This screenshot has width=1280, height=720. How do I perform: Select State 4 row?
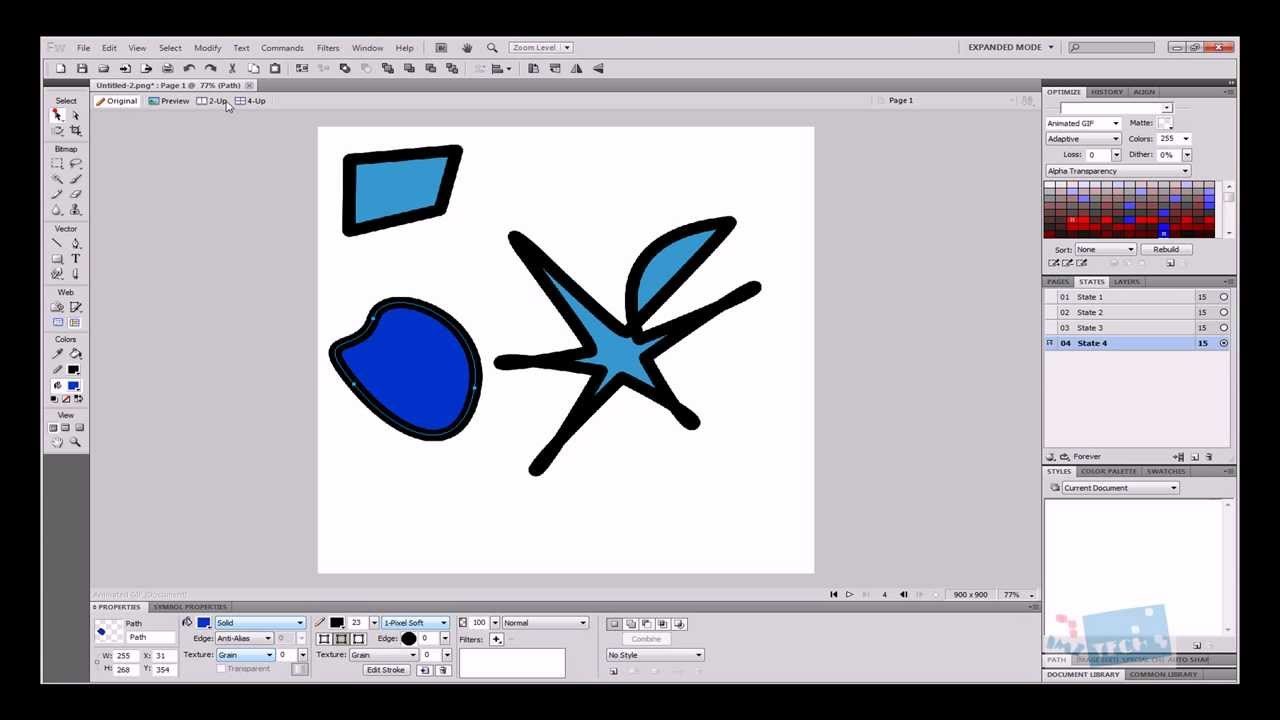[1137, 343]
